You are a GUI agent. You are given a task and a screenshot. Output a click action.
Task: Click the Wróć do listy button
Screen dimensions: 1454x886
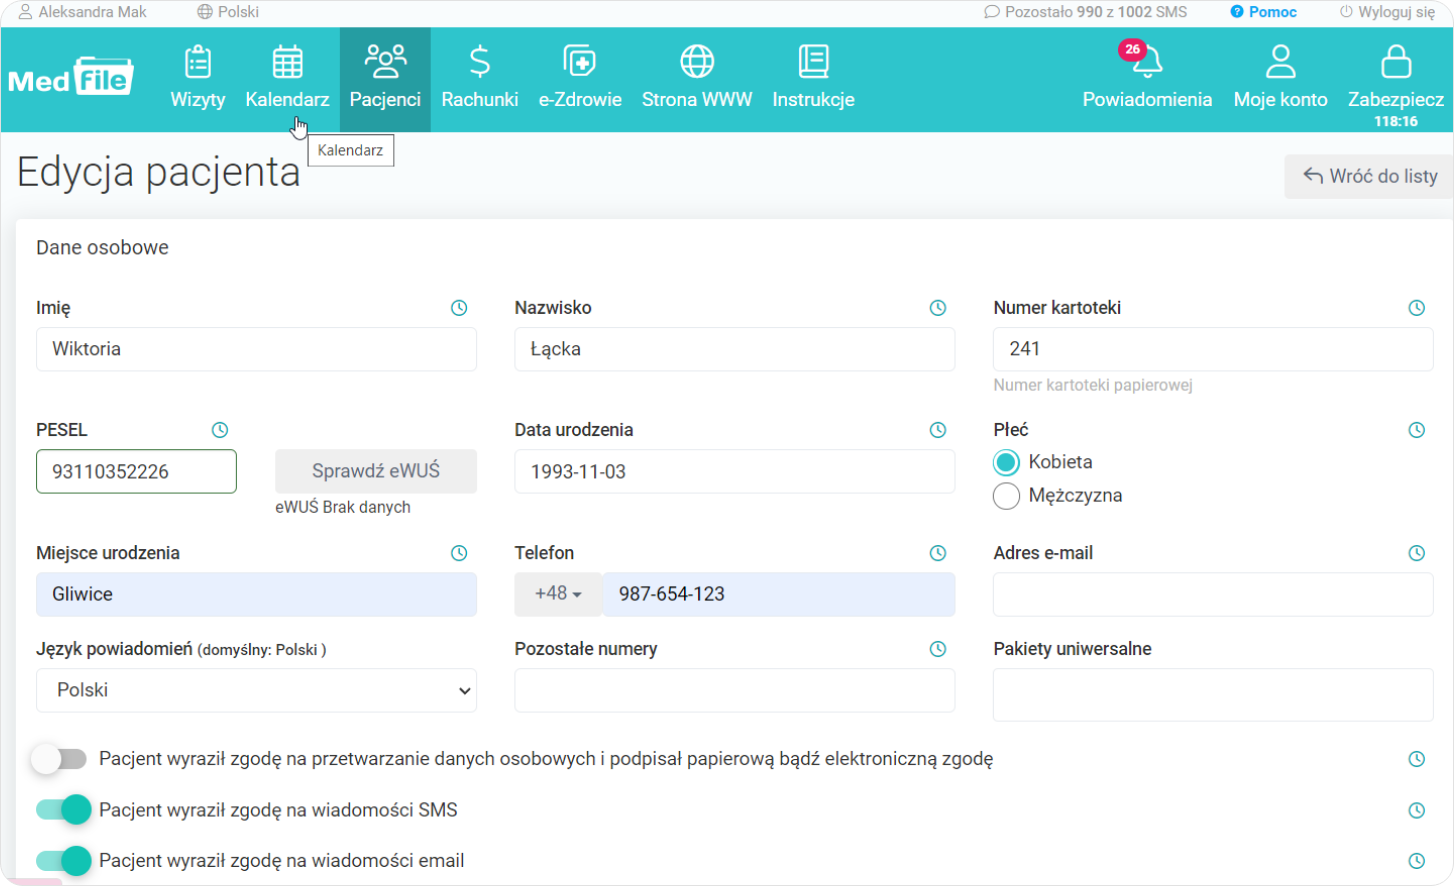click(1369, 176)
